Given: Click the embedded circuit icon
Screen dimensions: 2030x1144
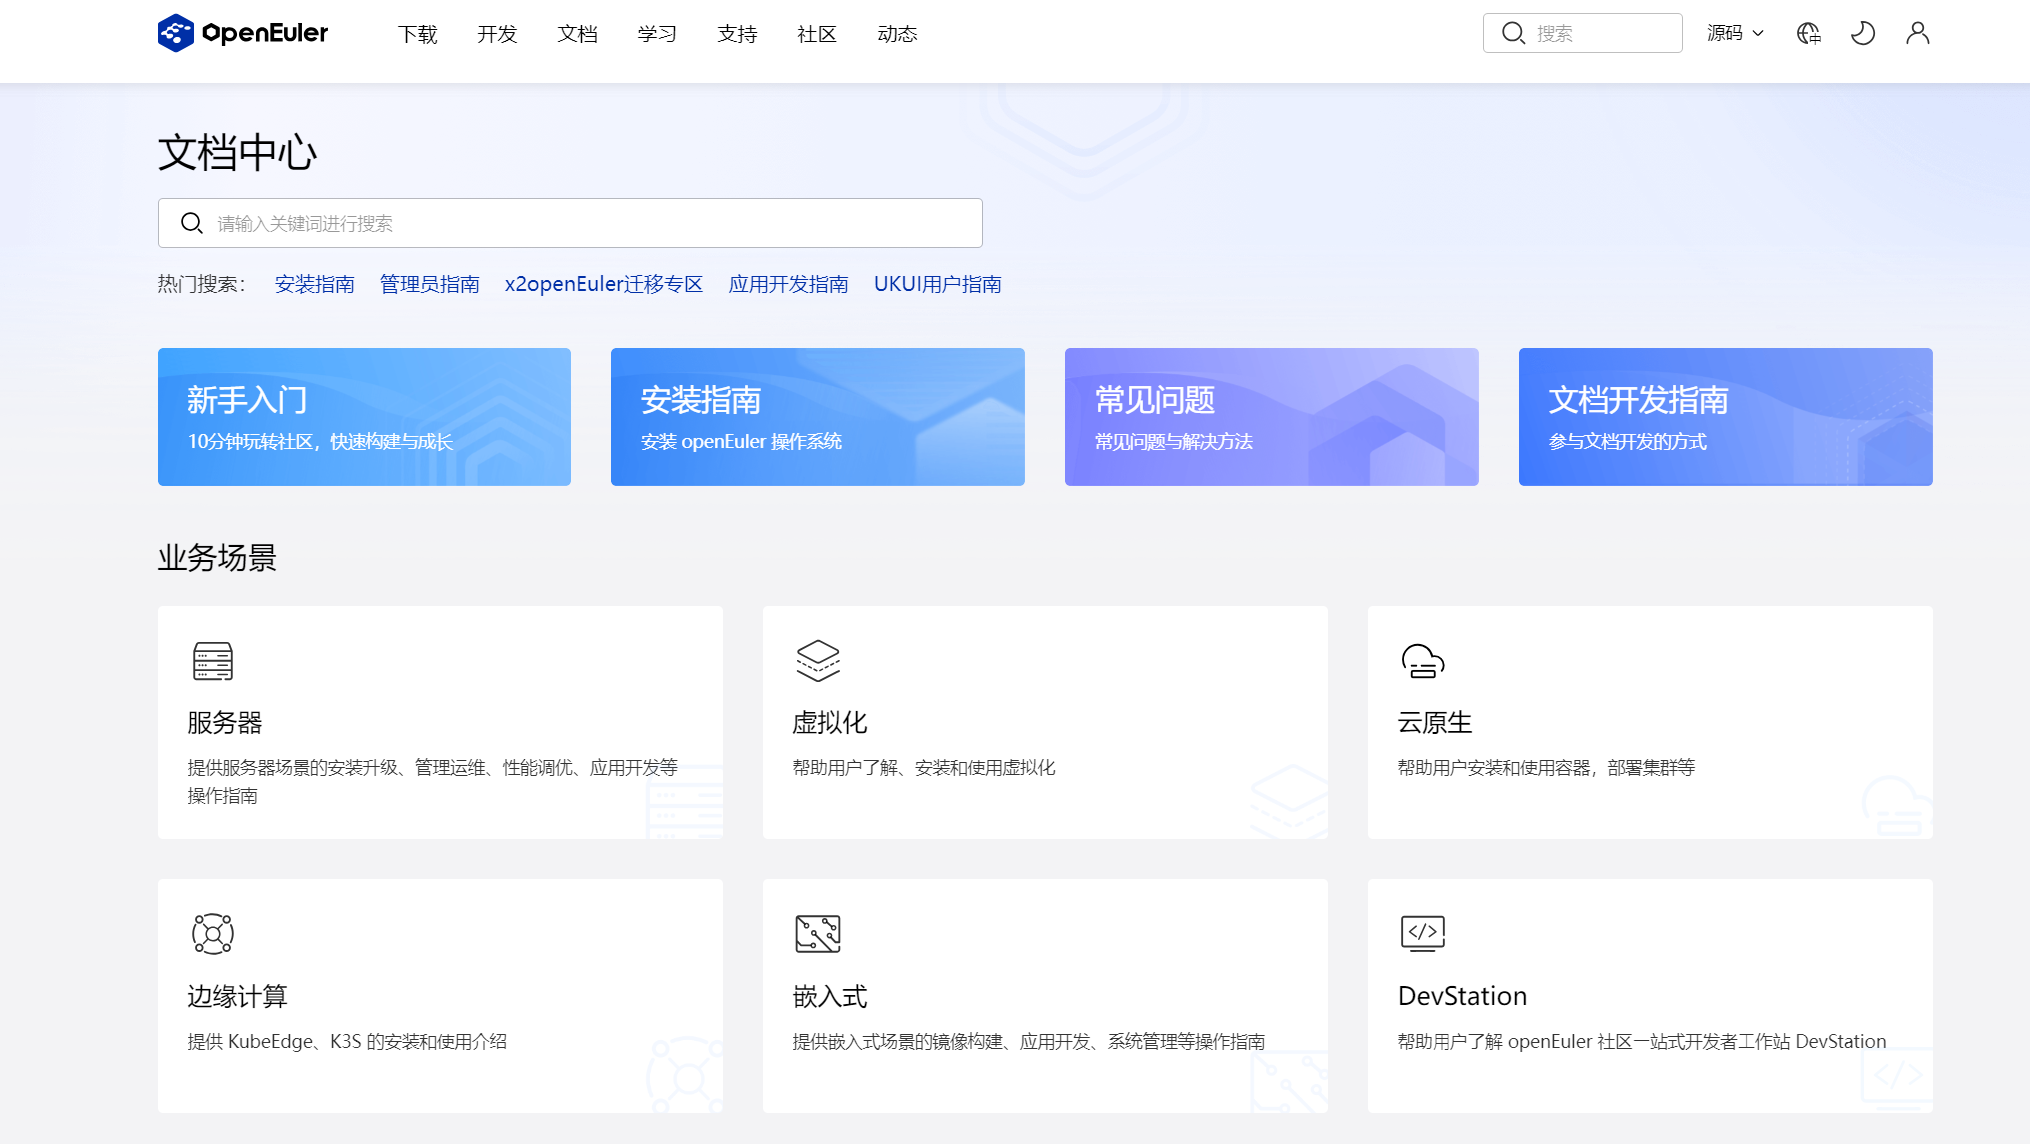Looking at the screenshot, I should [x=817, y=934].
